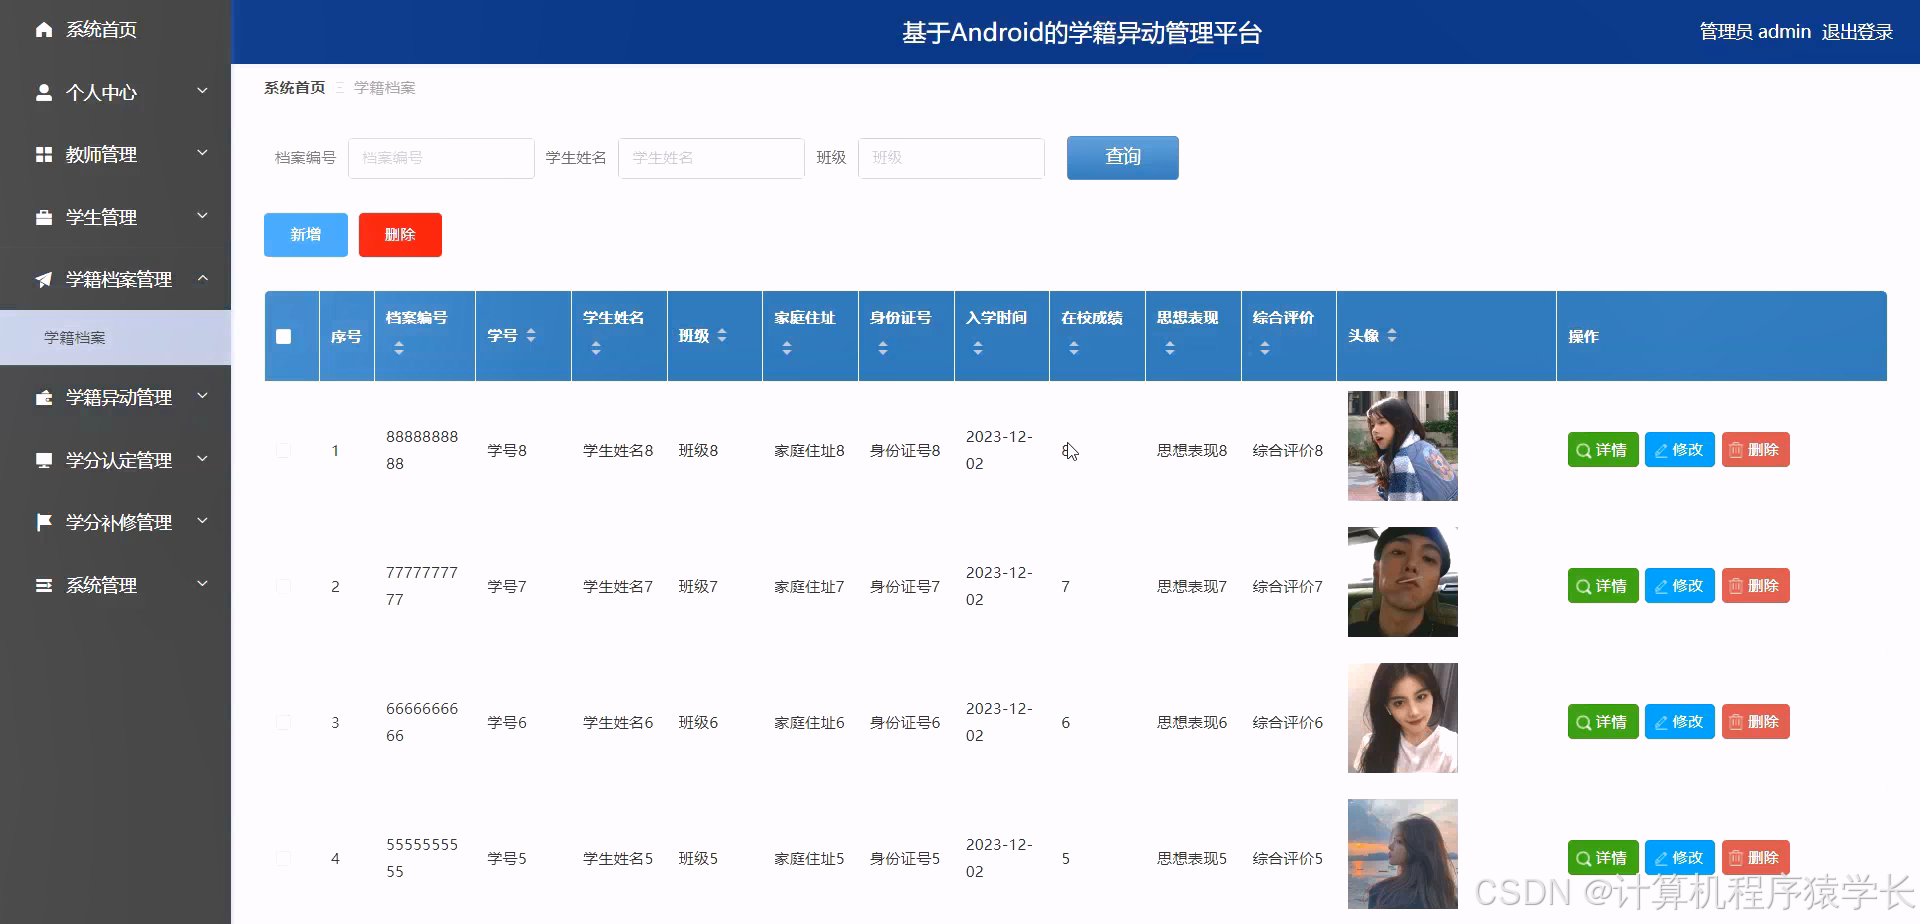Select the 系统管理 list icon
The height and width of the screenshot is (924, 1920).
(x=43, y=584)
